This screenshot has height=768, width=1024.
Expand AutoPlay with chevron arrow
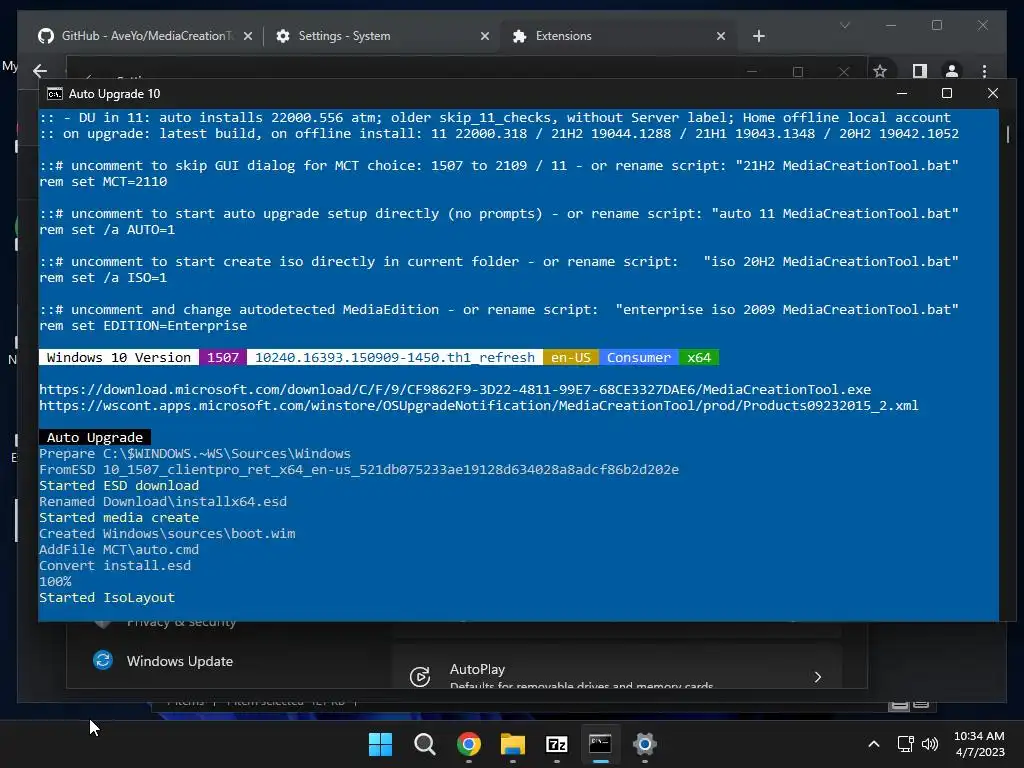818,677
